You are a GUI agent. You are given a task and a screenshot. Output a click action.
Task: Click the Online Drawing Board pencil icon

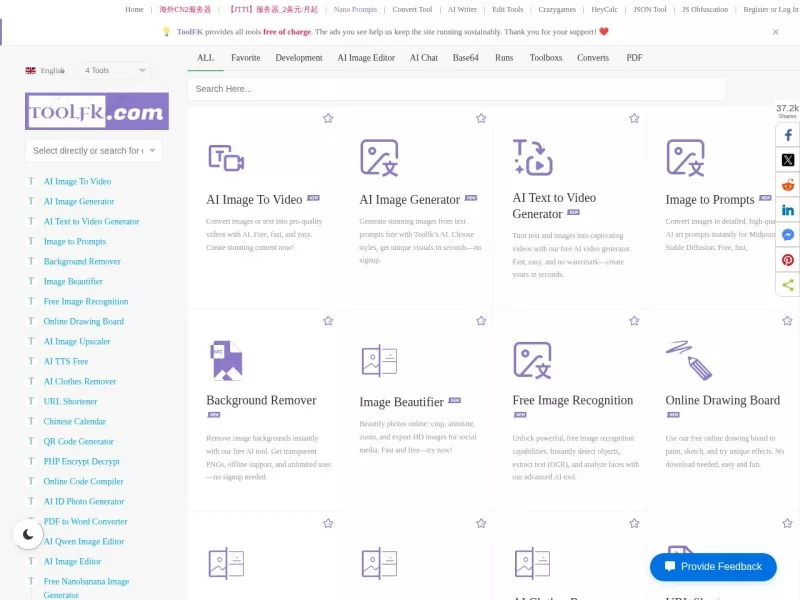(x=688, y=360)
